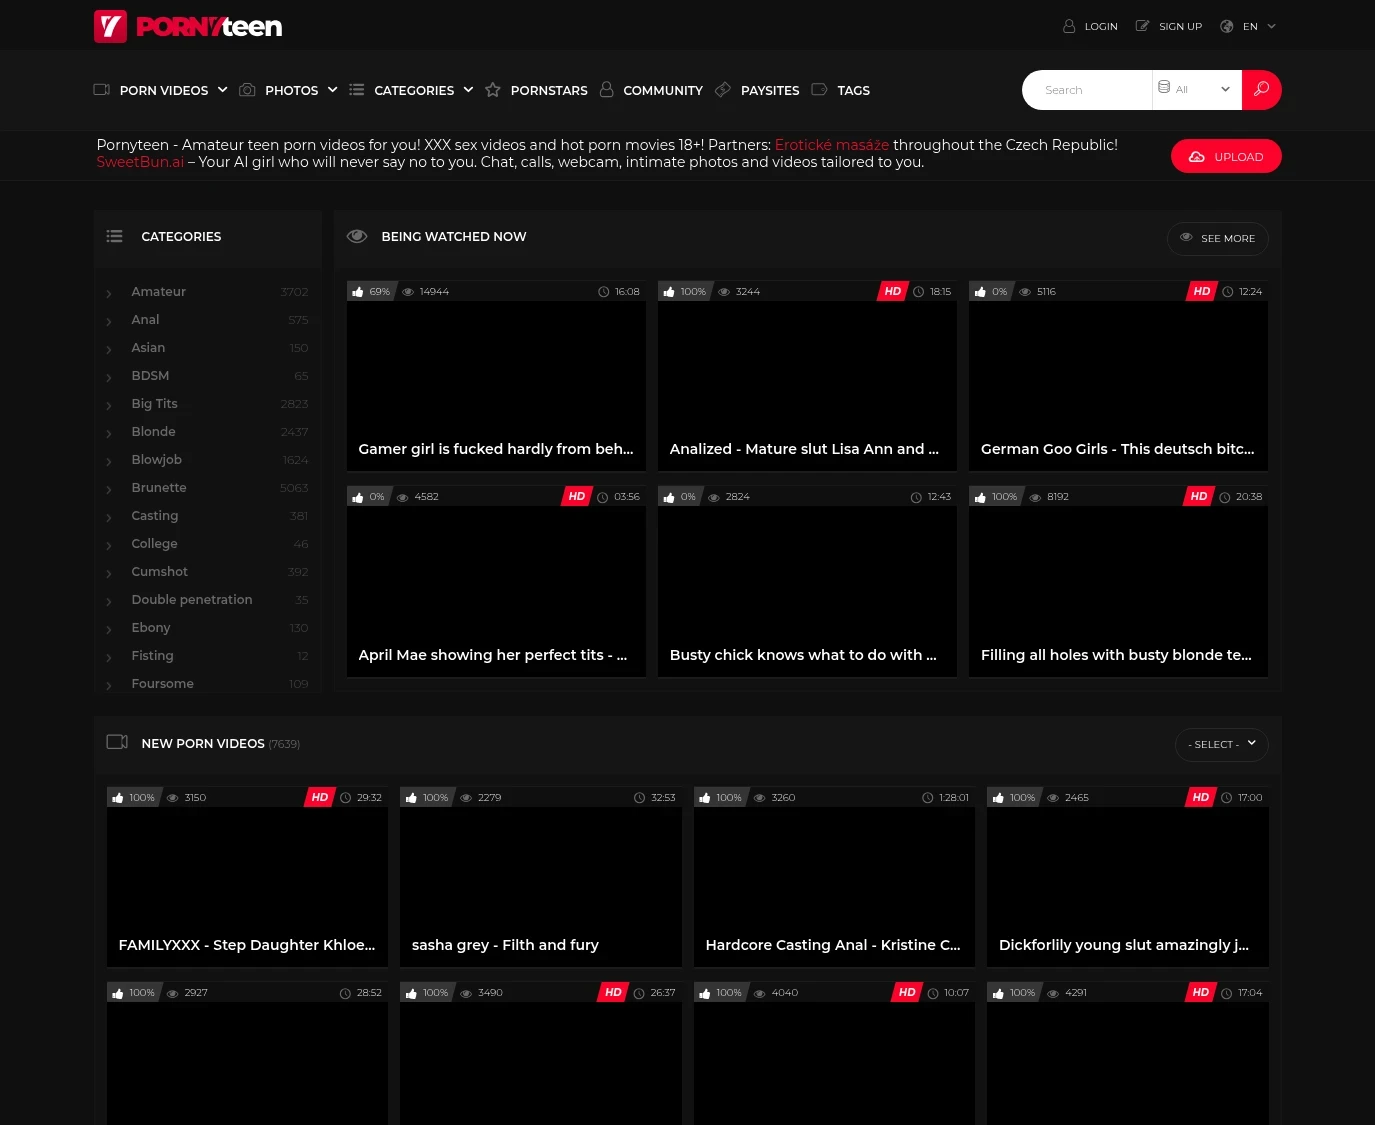Click the cloud icon on the Upload button
This screenshot has height=1125, width=1375.
[1196, 157]
